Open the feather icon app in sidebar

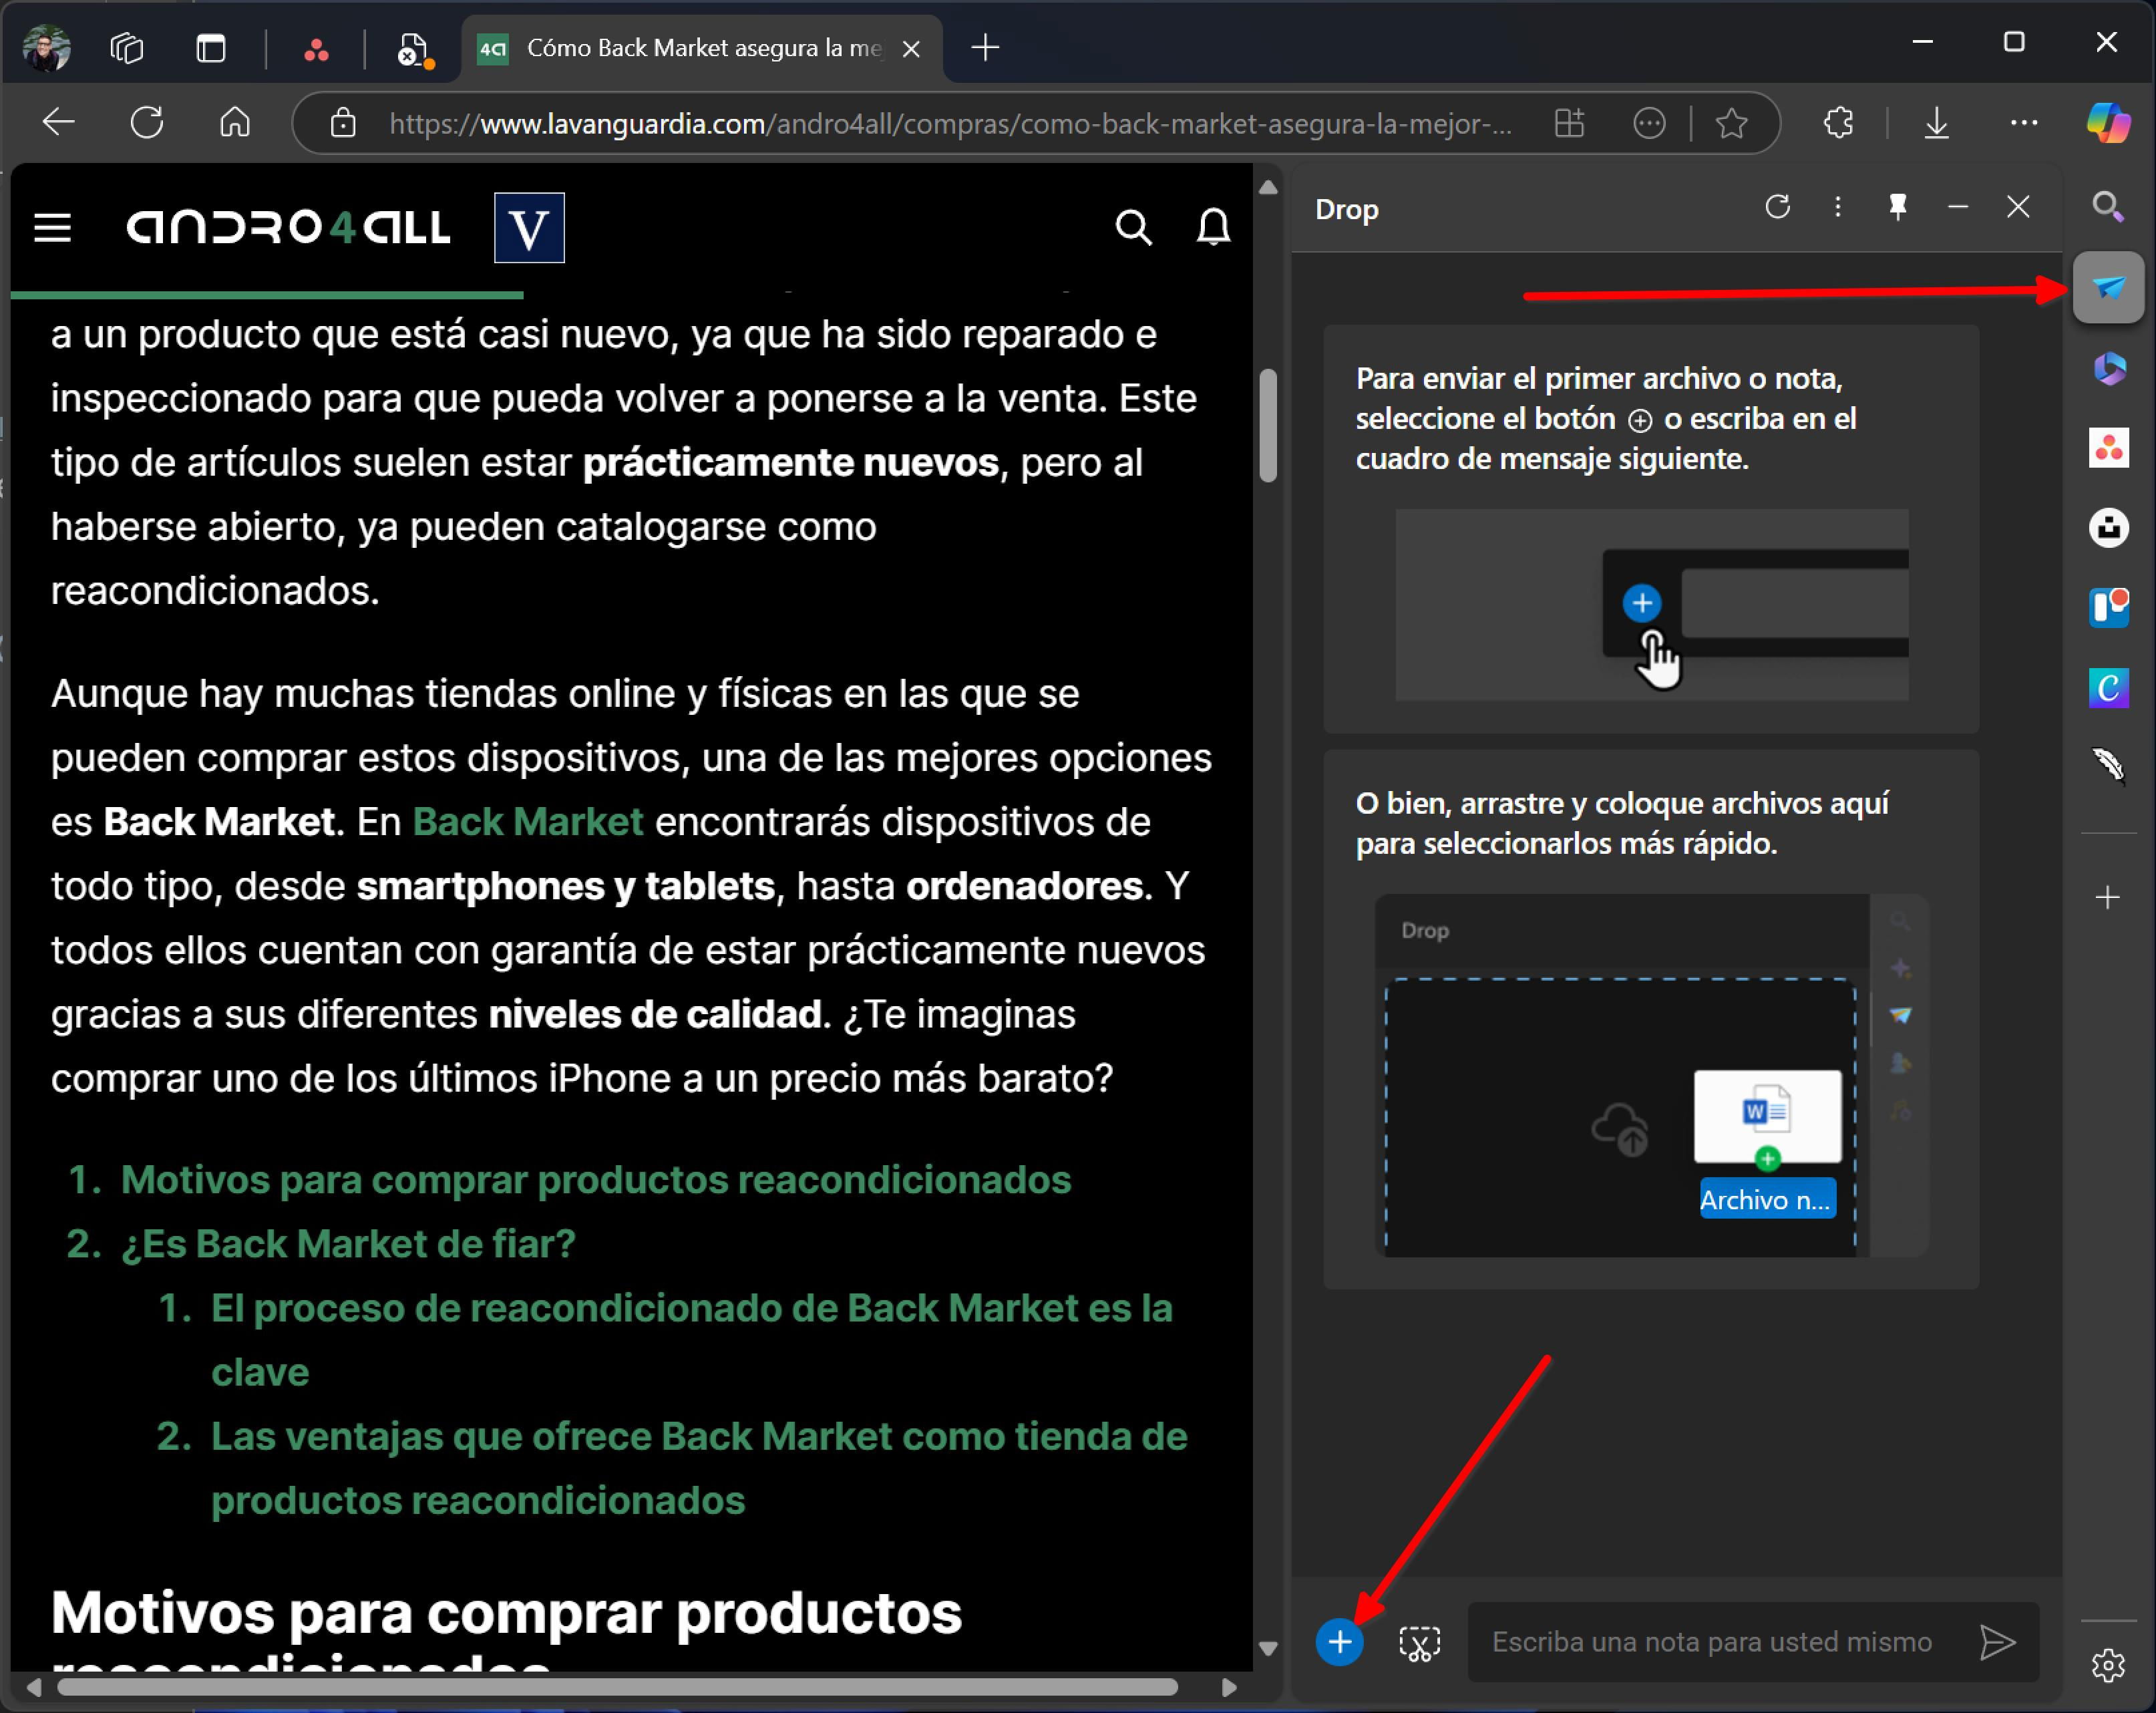pyautogui.click(x=2108, y=766)
